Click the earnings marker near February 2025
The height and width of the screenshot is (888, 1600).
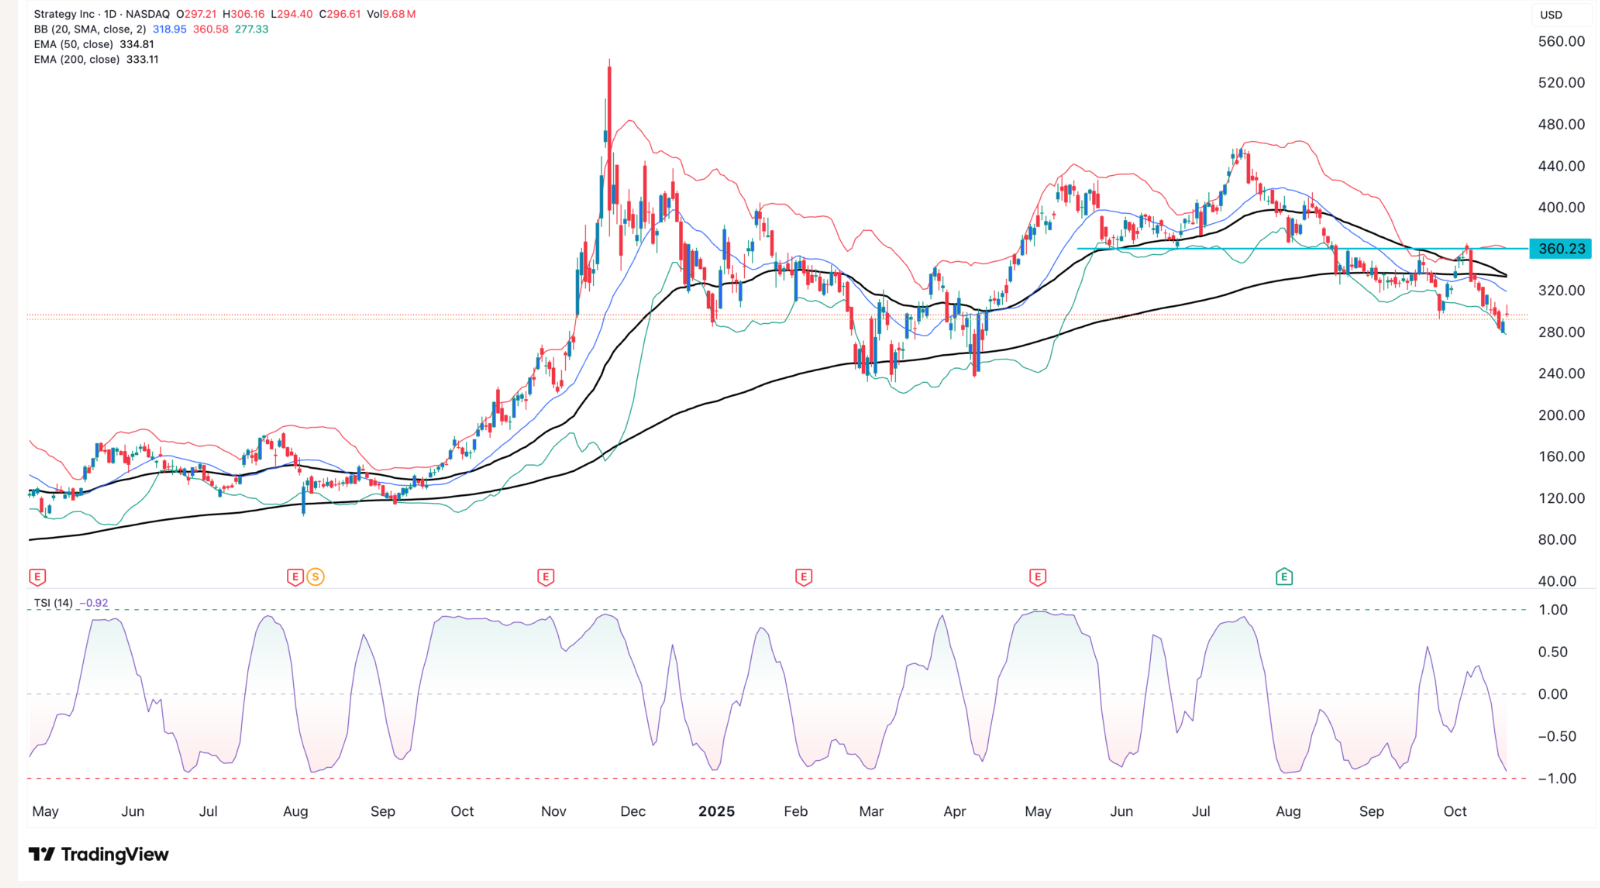click(803, 577)
